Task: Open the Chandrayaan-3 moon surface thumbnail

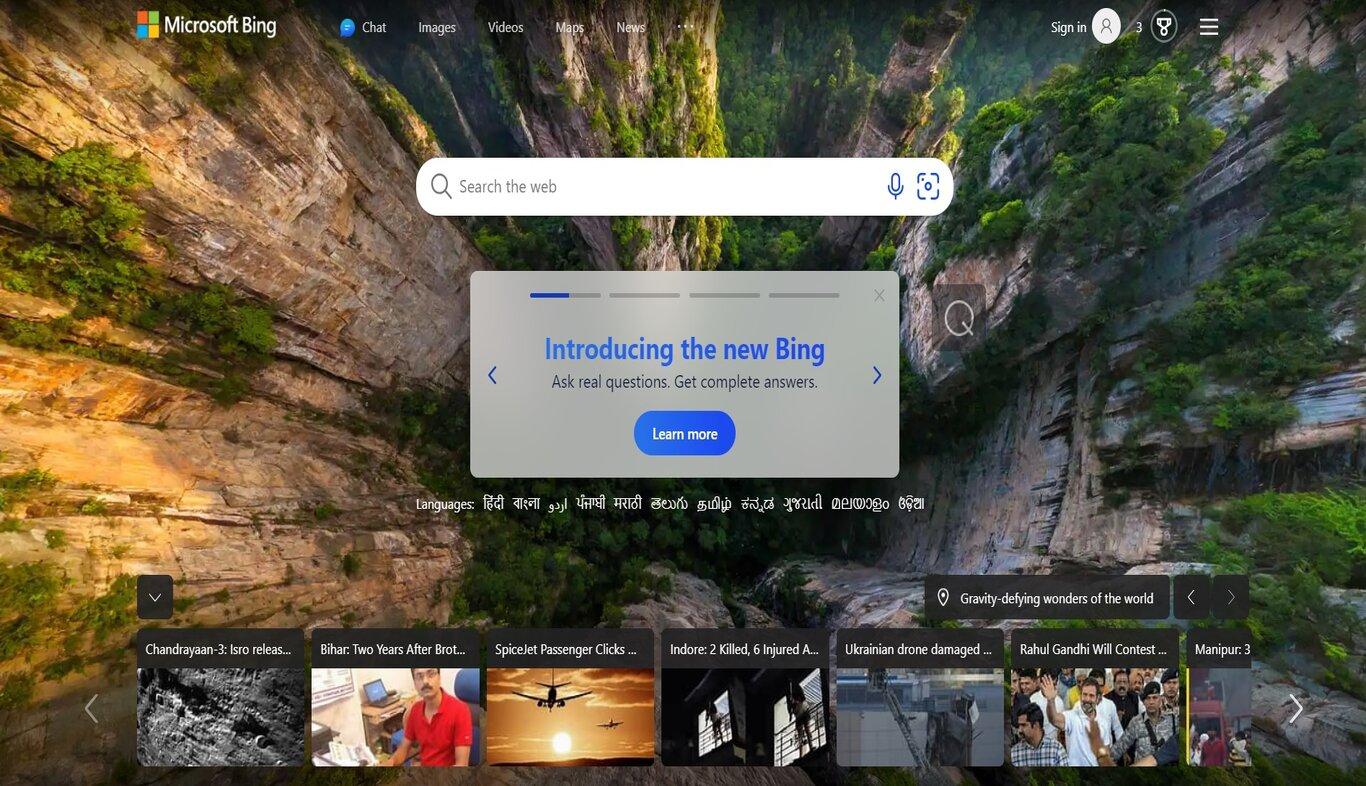Action: (x=221, y=717)
